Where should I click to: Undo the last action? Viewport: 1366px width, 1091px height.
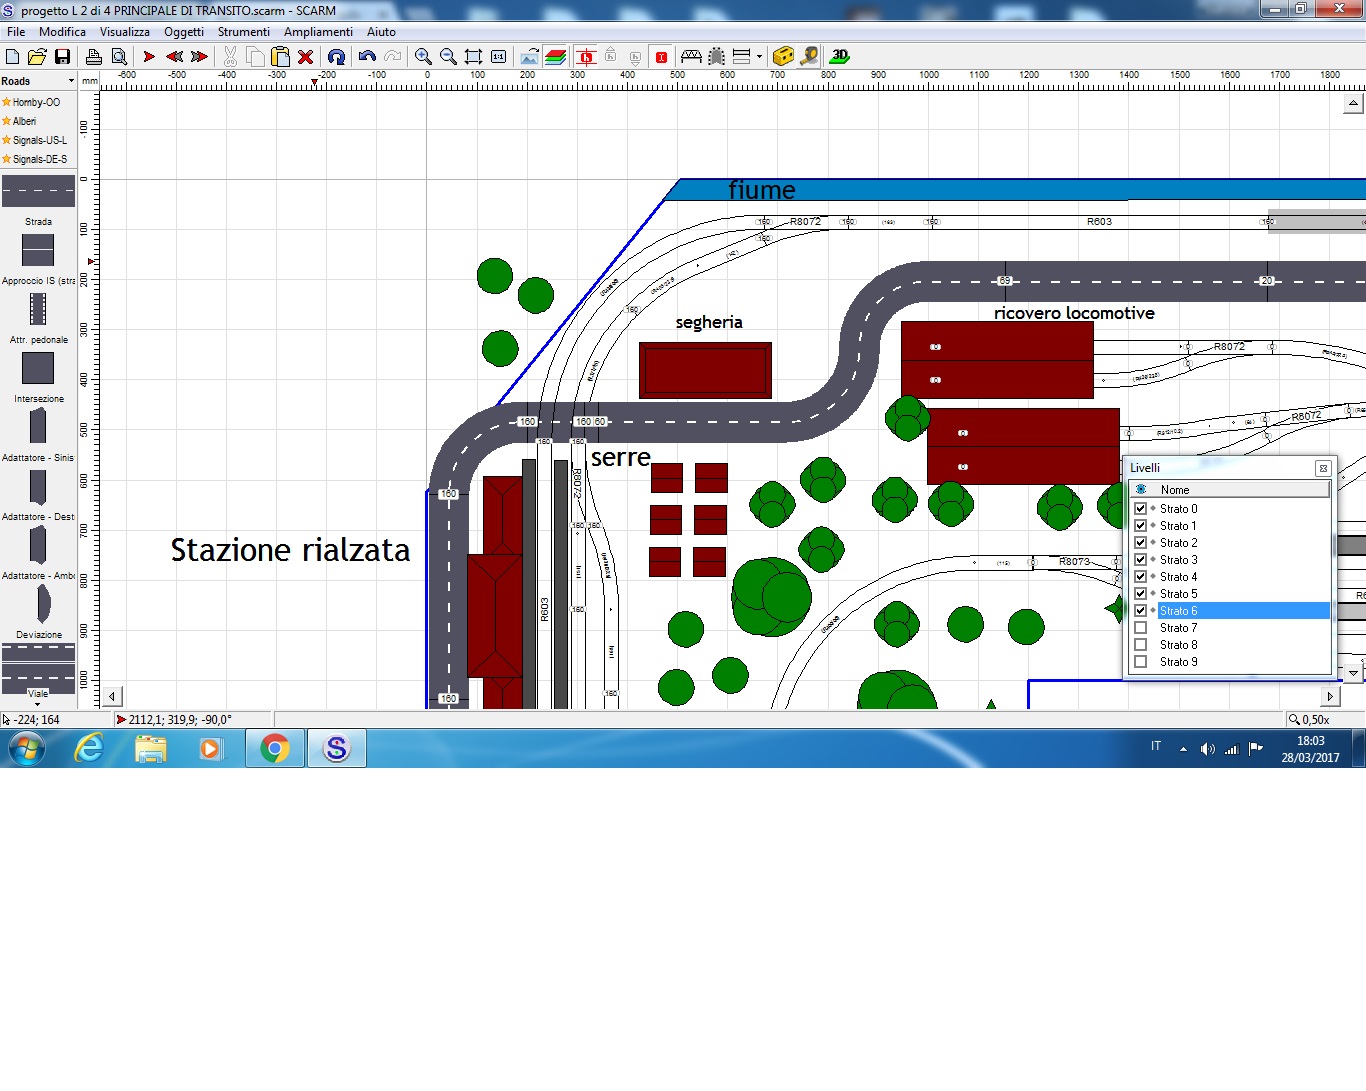click(367, 57)
